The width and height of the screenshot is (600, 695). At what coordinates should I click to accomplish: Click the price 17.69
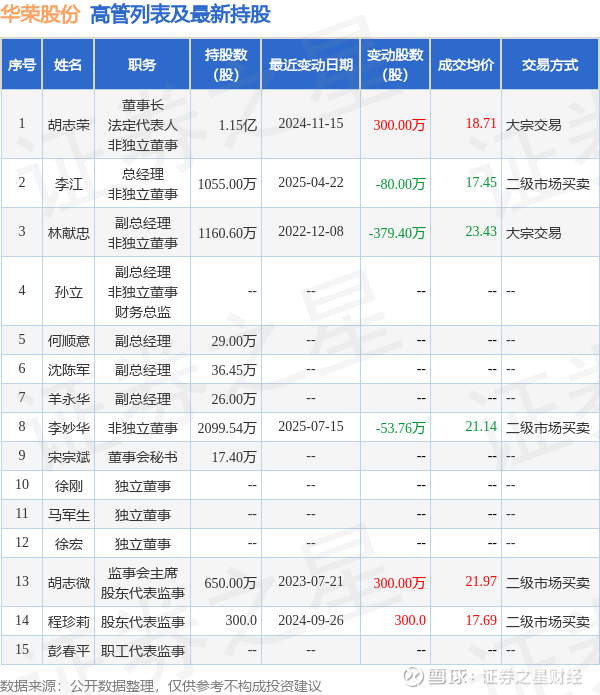click(x=481, y=620)
